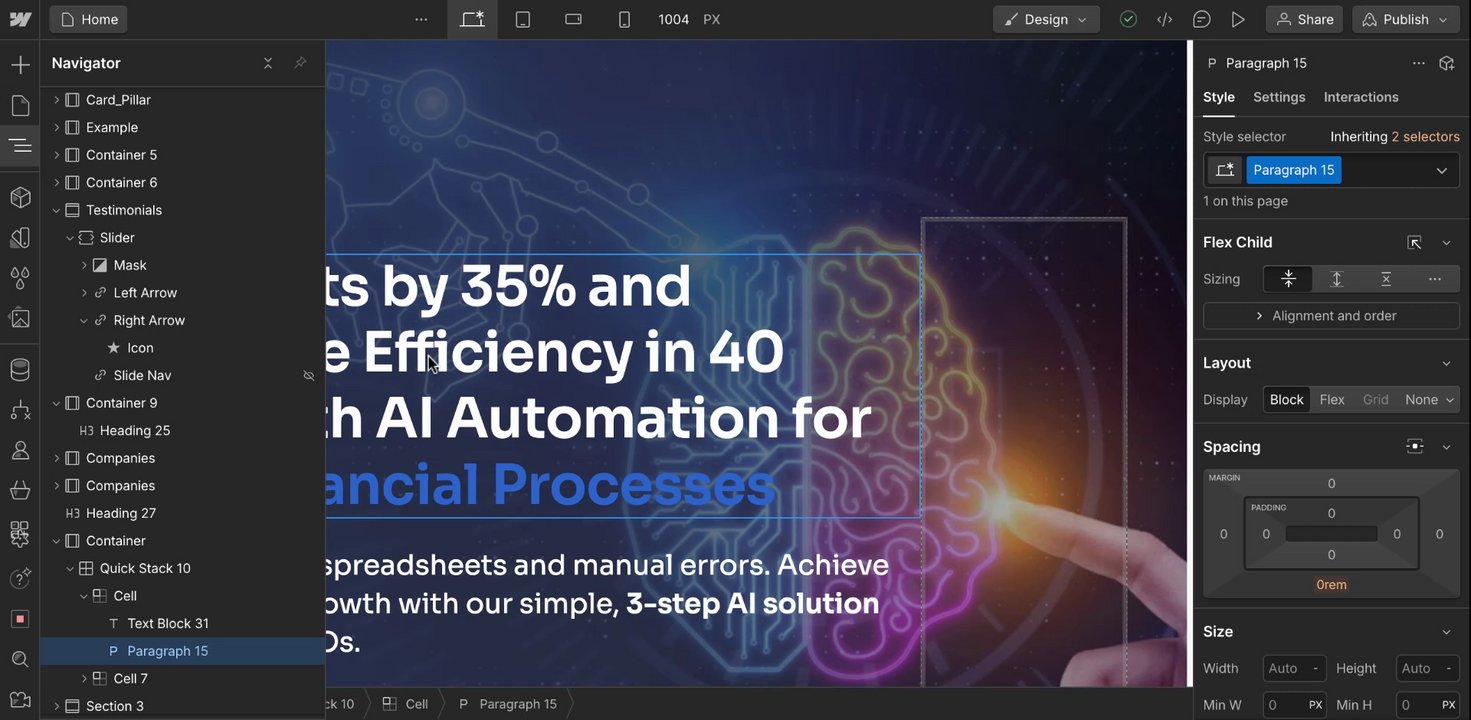Set Flex Child sizing to shrink
The height and width of the screenshot is (720, 1471).
tap(1288, 279)
